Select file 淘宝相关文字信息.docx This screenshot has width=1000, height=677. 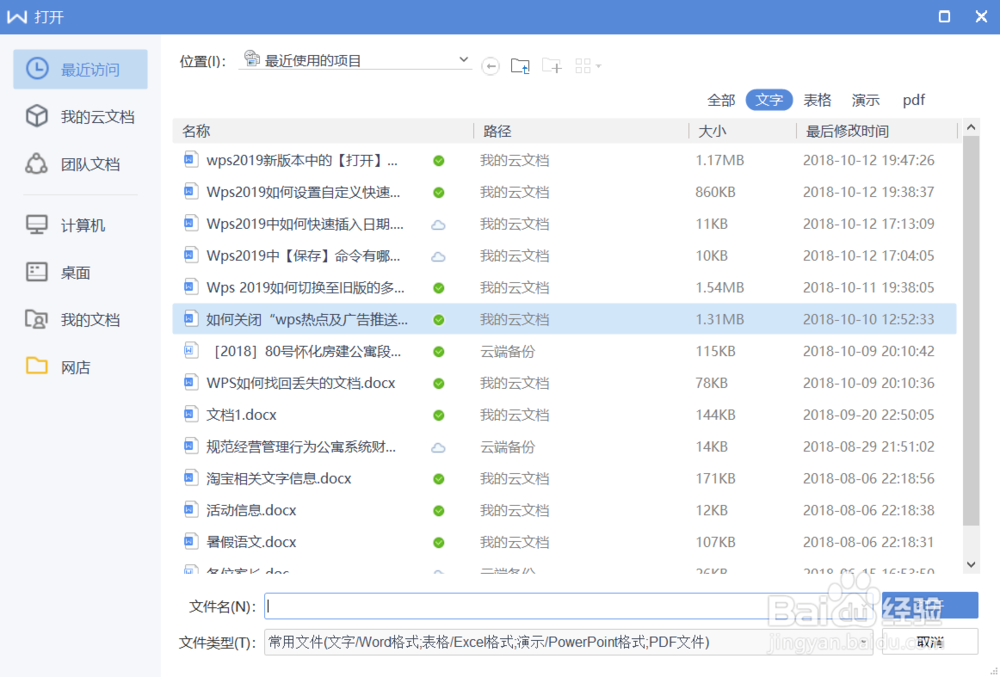[x=564, y=479]
